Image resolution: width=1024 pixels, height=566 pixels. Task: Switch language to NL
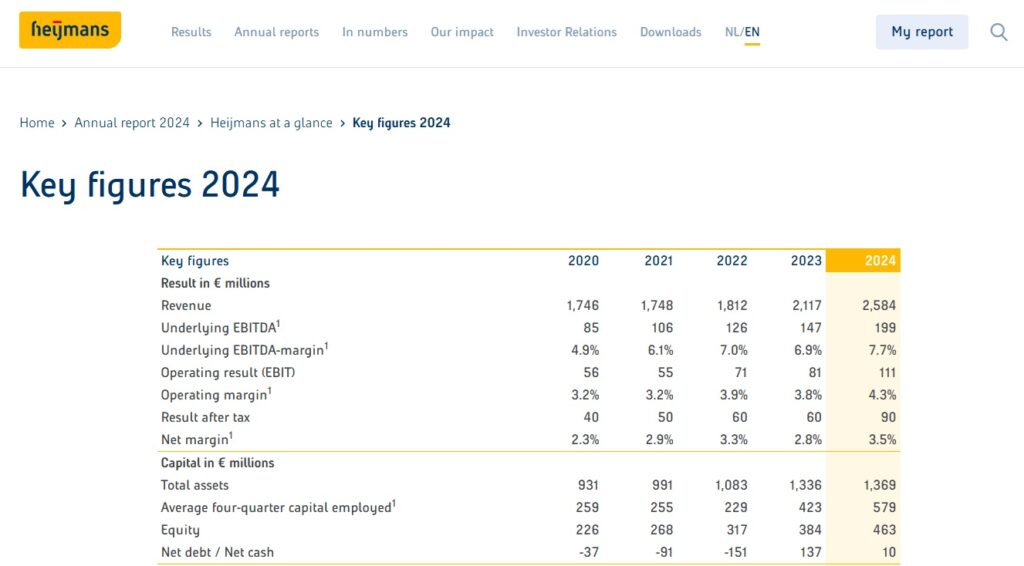coord(732,32)
